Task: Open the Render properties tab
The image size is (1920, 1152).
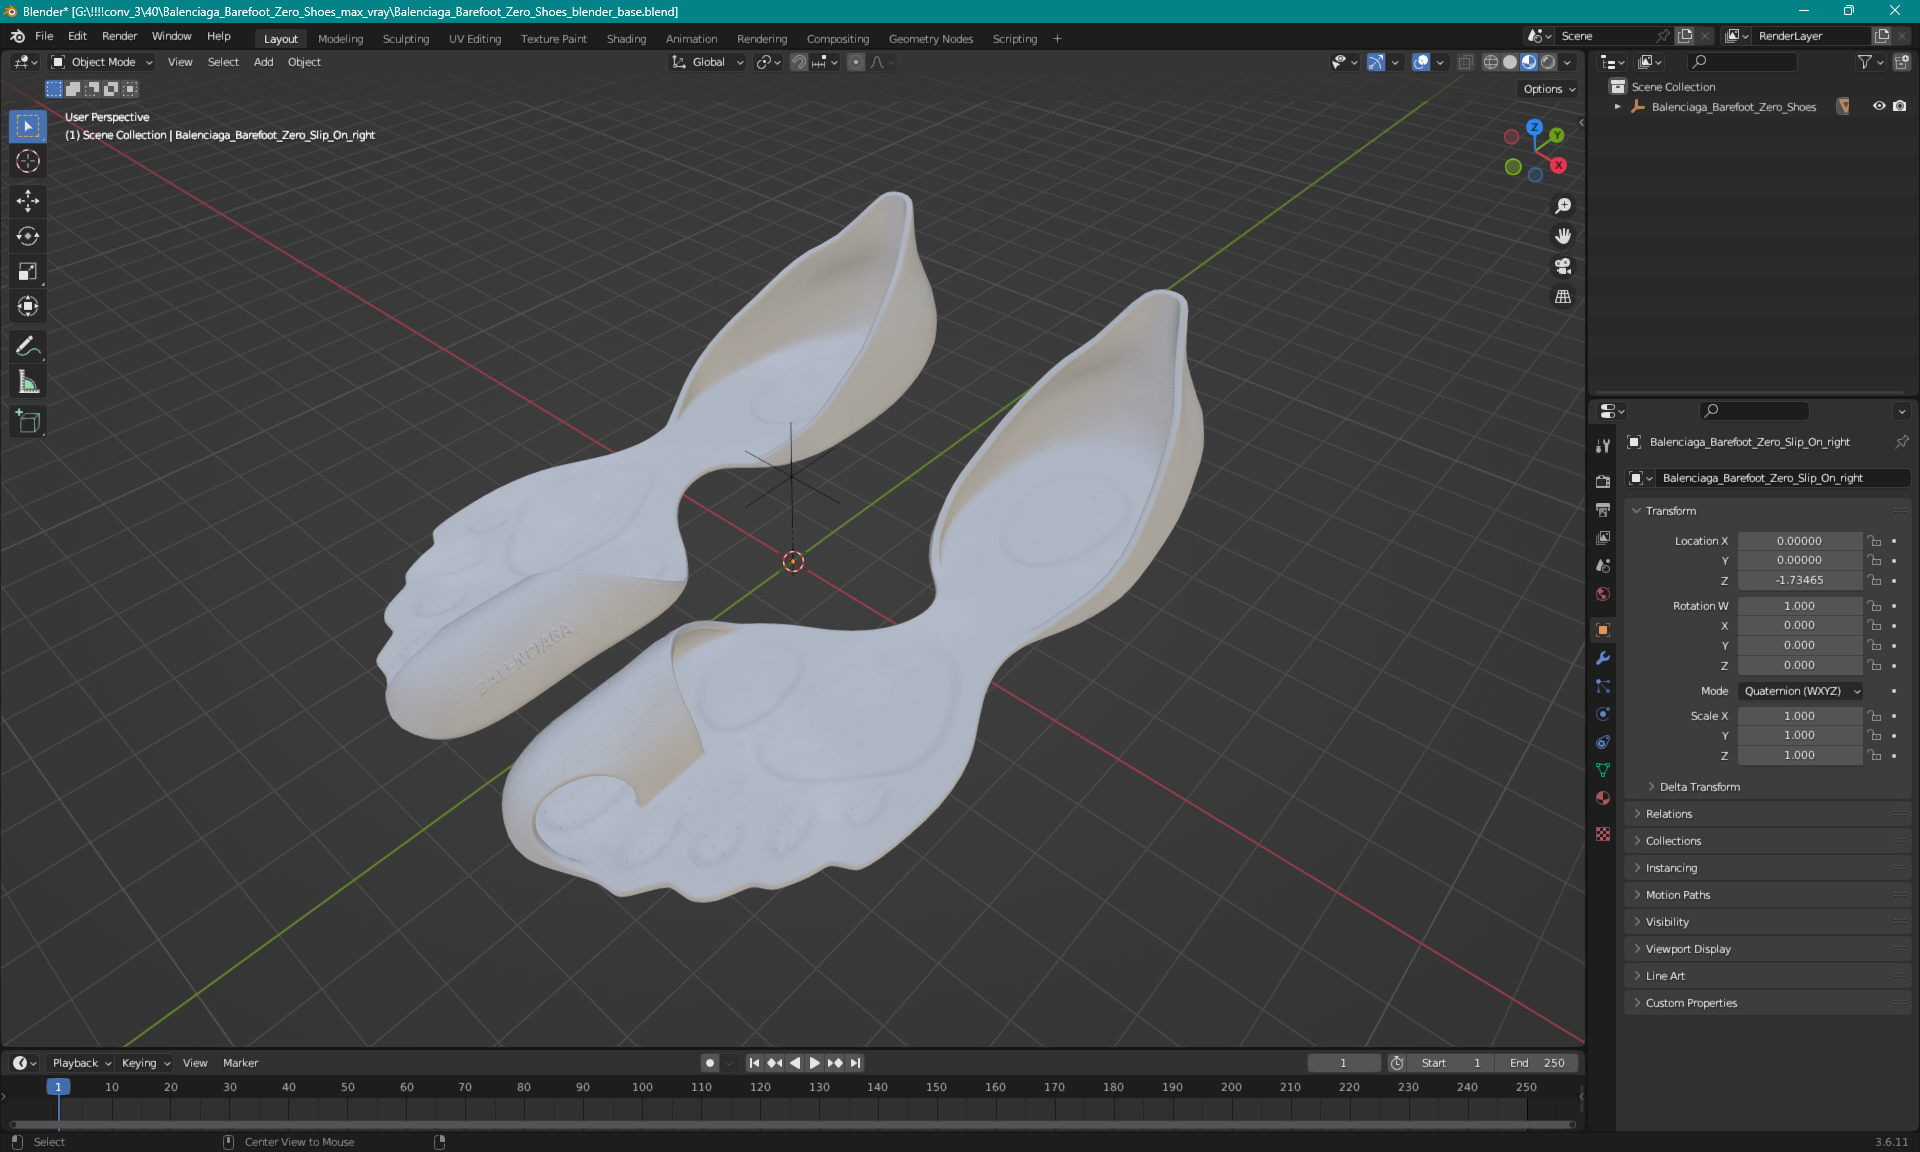Action: [x=1603, y=481]
